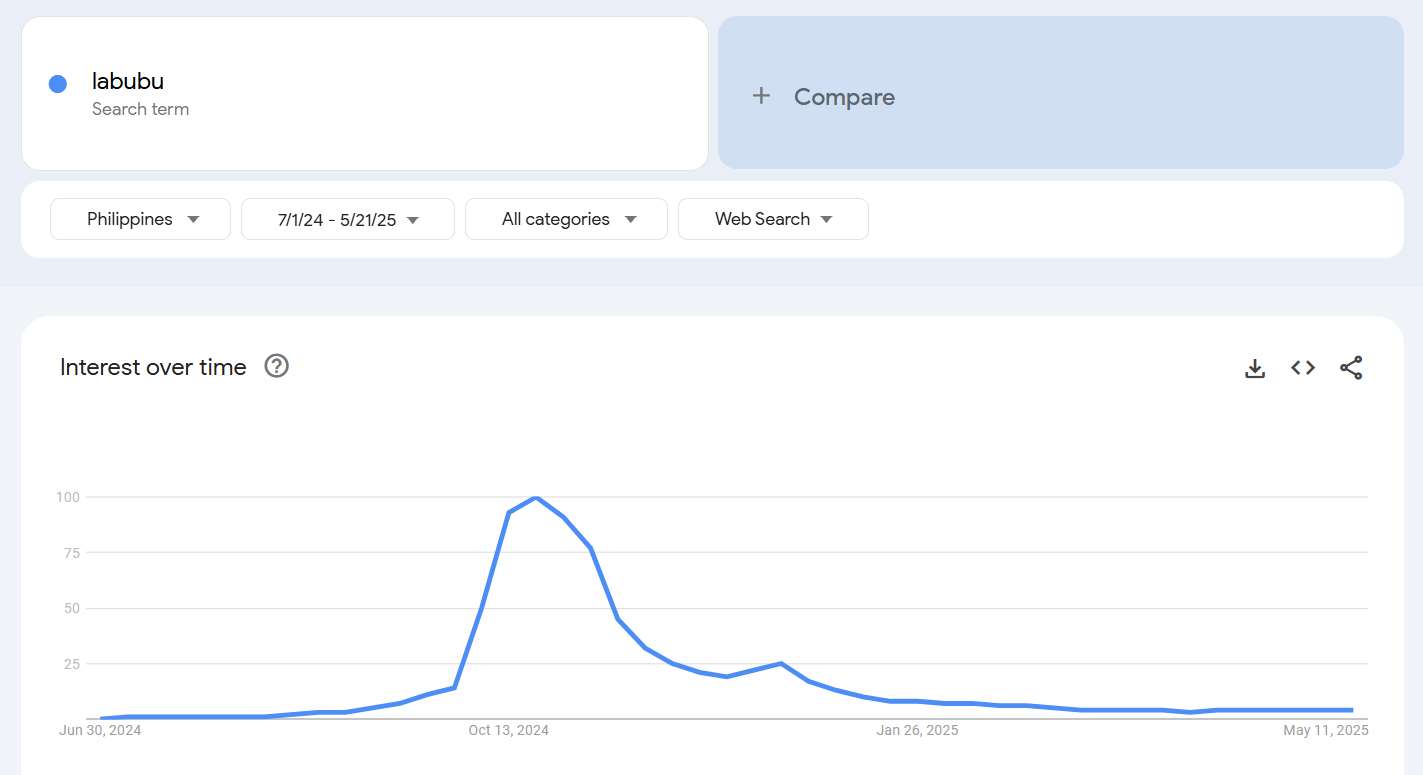Select the Search term label under labubu
The image size is (1423, 775).
click(x=140, y=108)
